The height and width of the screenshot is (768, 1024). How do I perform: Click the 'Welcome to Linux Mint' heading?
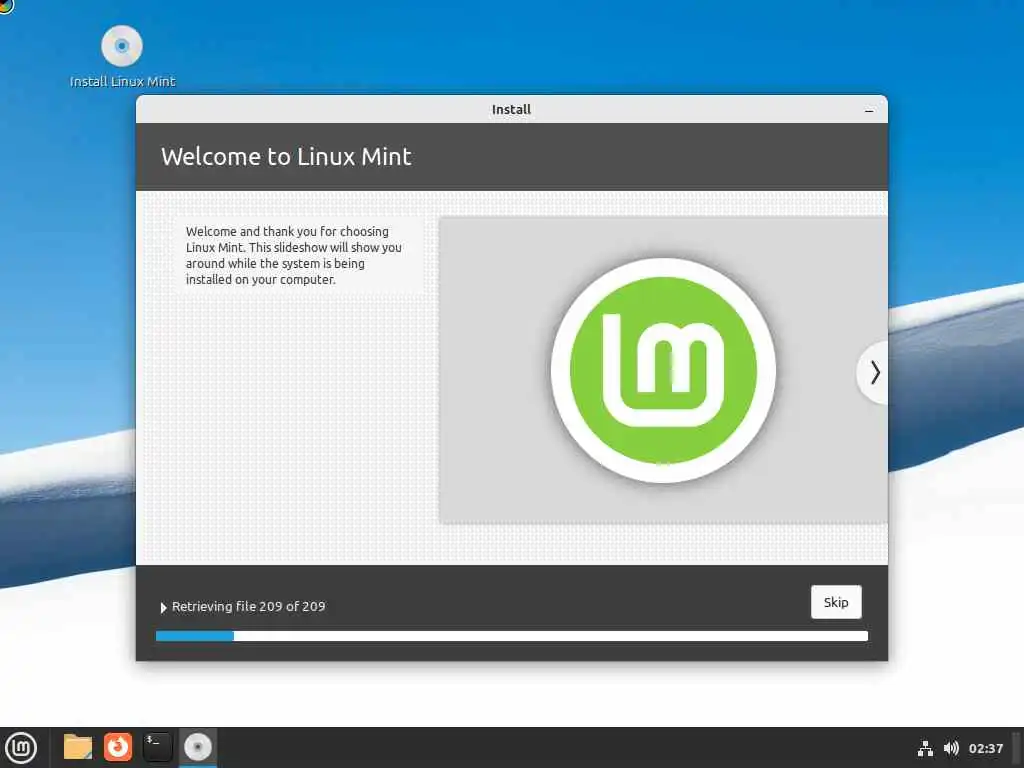[x=286, y=157]
